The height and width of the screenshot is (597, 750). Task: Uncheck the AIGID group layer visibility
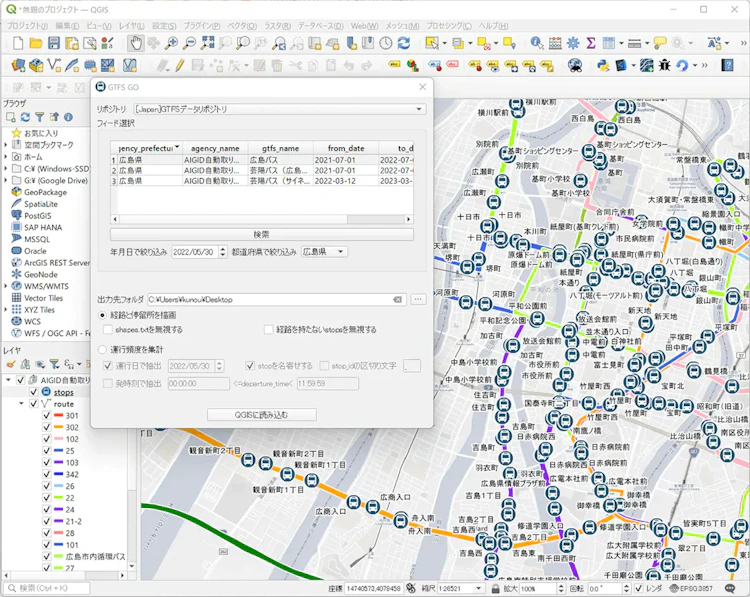[x=21, y=380]
